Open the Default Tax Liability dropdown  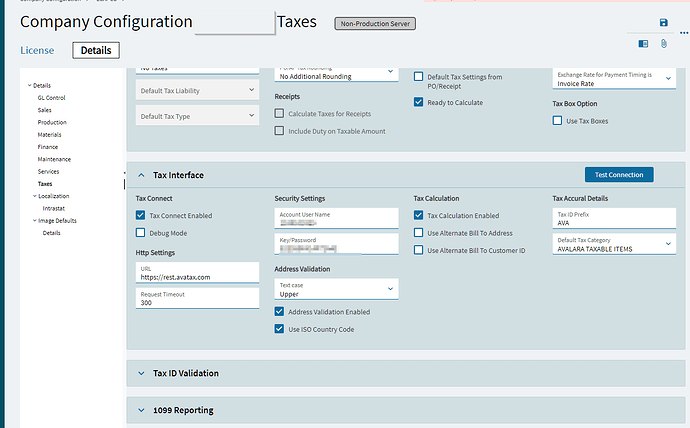197,90
